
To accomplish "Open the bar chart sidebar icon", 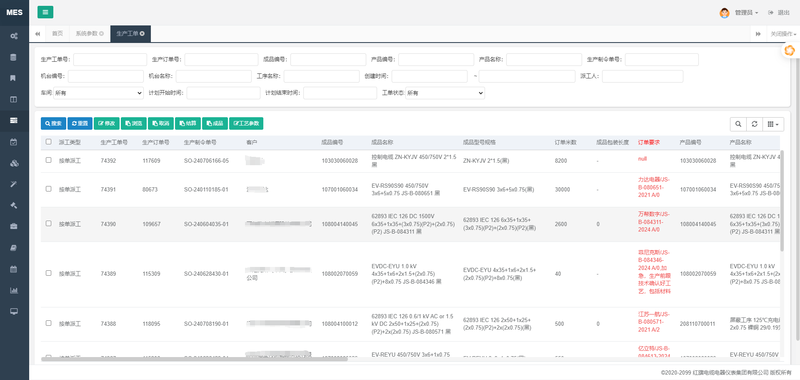I will click(14, 290).
